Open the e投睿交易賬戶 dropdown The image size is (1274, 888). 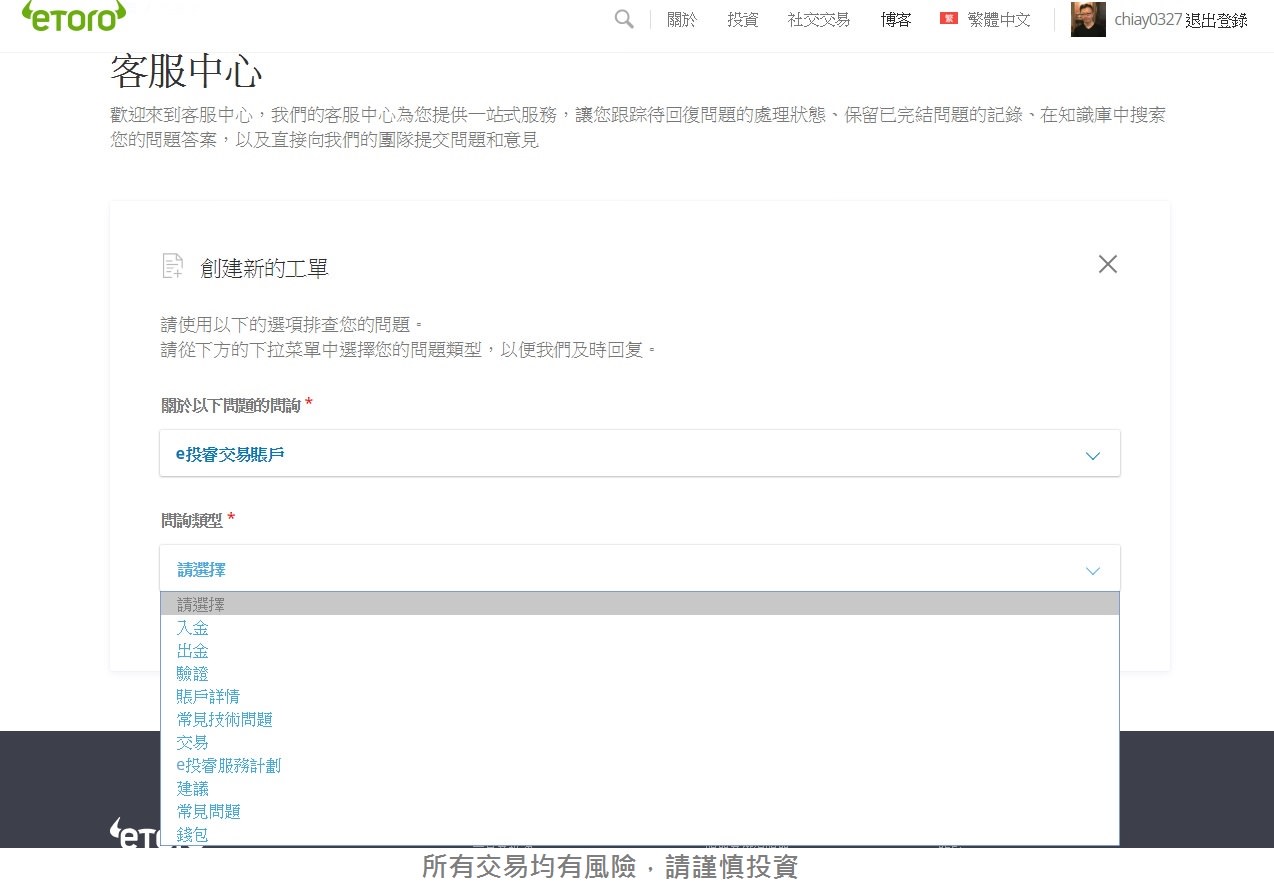click(x=640, y=454)
